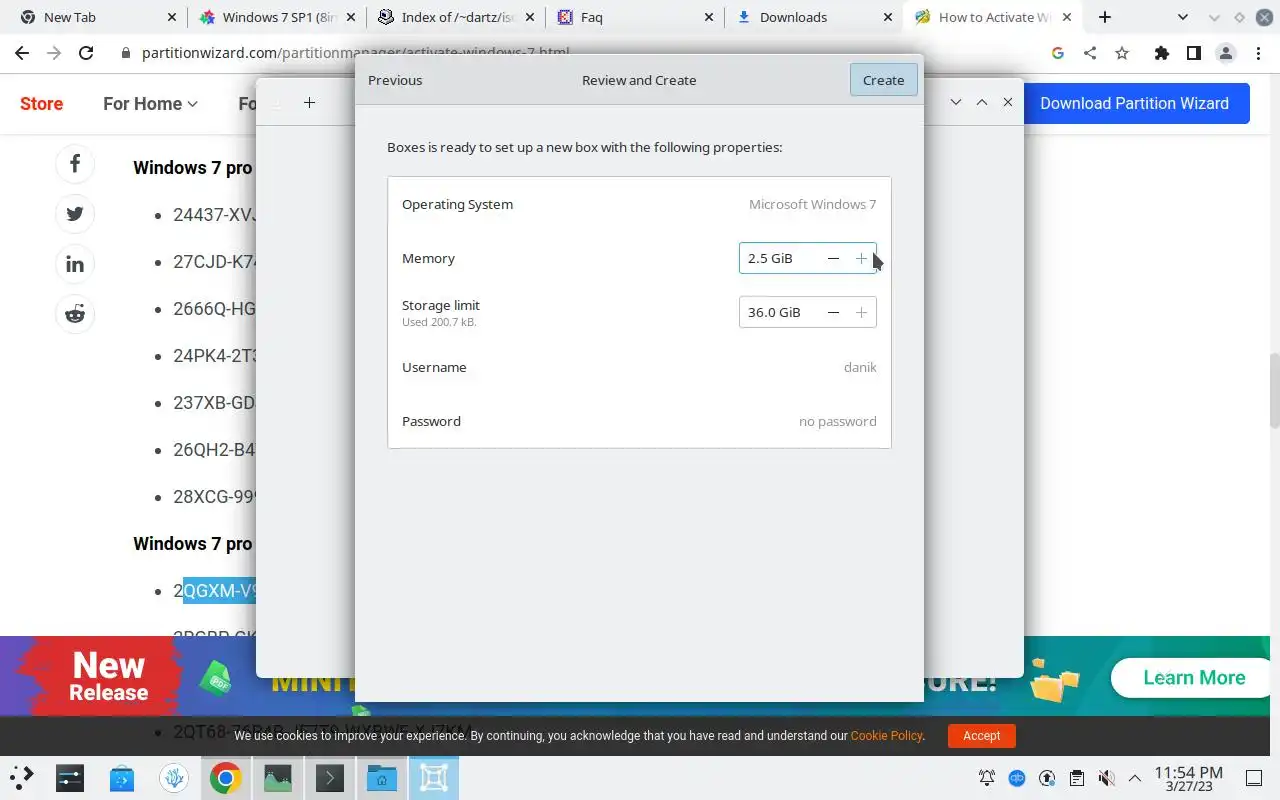The image size is (1280, 800).
Task: Unmute via the volume tray icon
Action: pos(1106,778)
